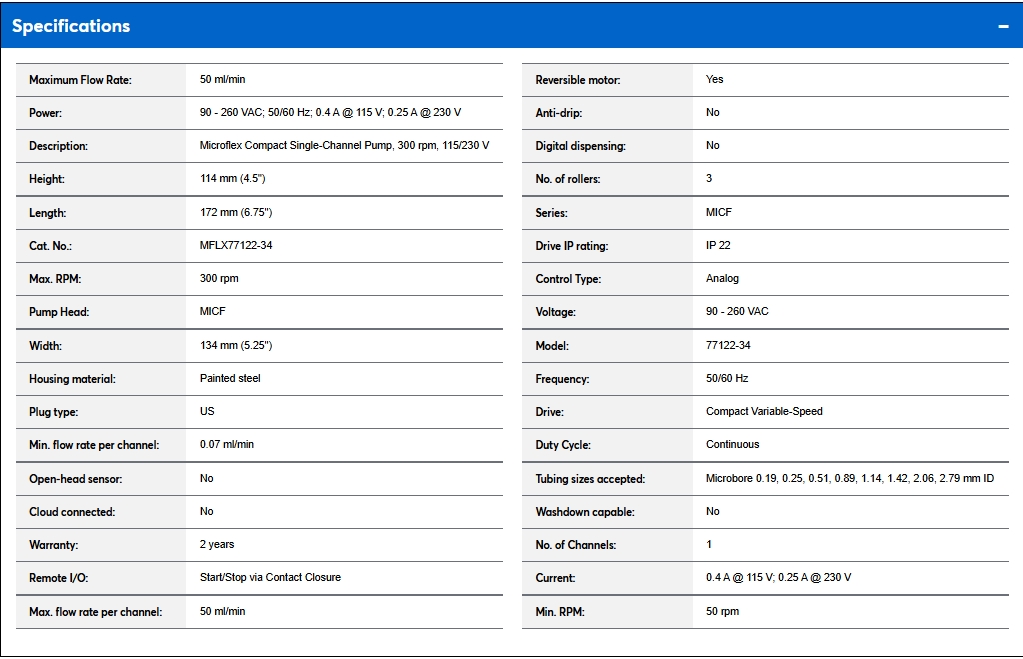1023x659 pixels.
Task: Select the Continuous duty cycle value
Action: click(x=732, y=445)
